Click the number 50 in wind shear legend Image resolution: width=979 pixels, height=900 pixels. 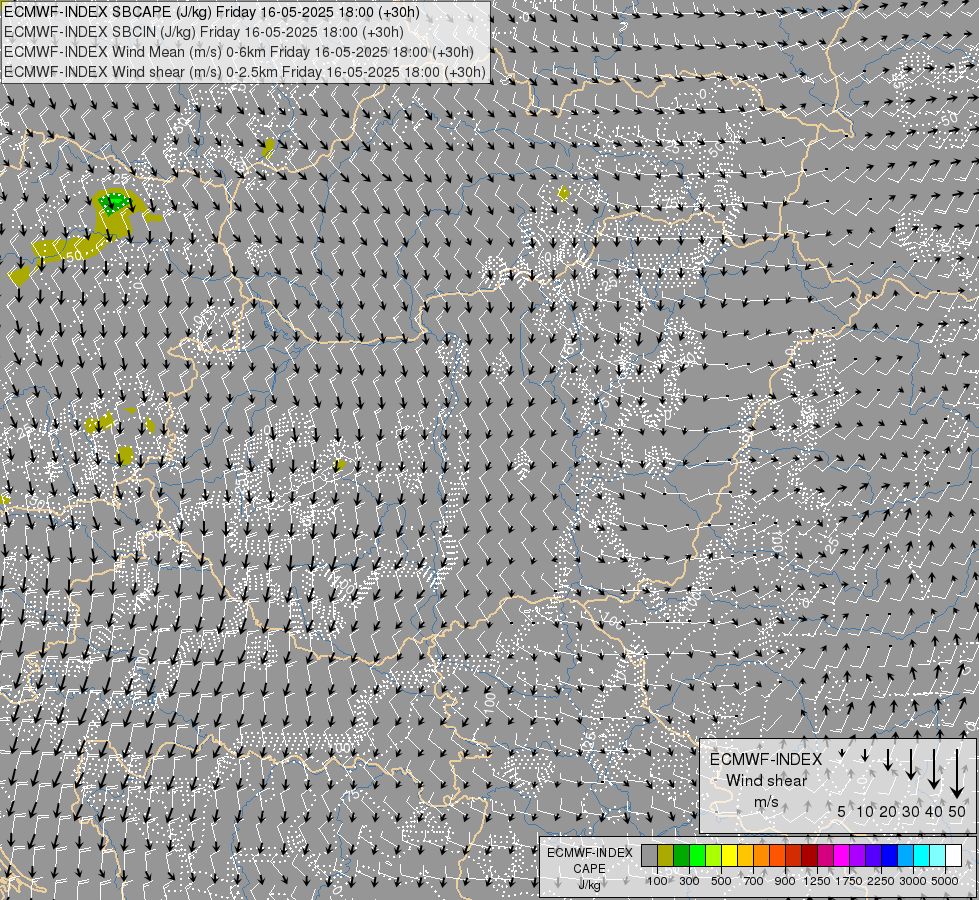pyautogui.click(x=957, y=811)
